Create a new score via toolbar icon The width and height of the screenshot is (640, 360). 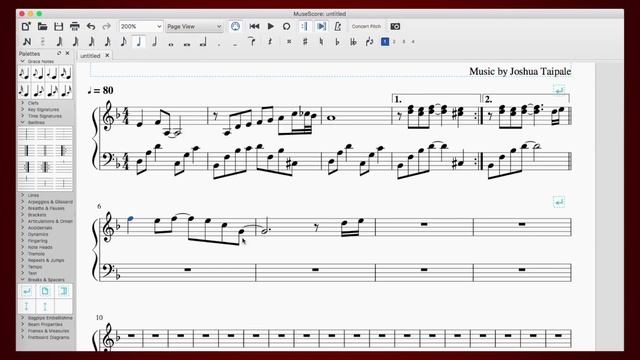click(x=26, y=27)
